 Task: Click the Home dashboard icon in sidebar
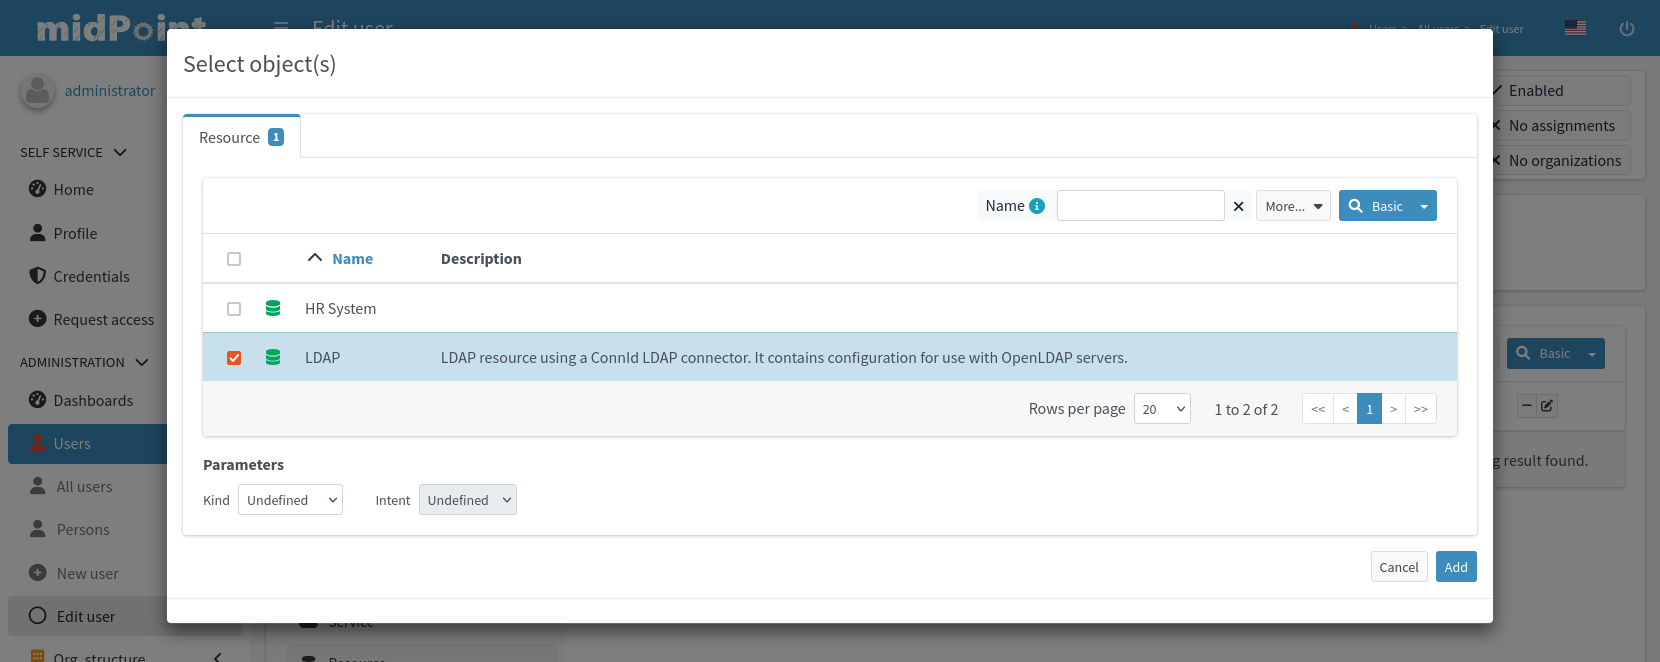pyautogui.click(x=38, y=189)
